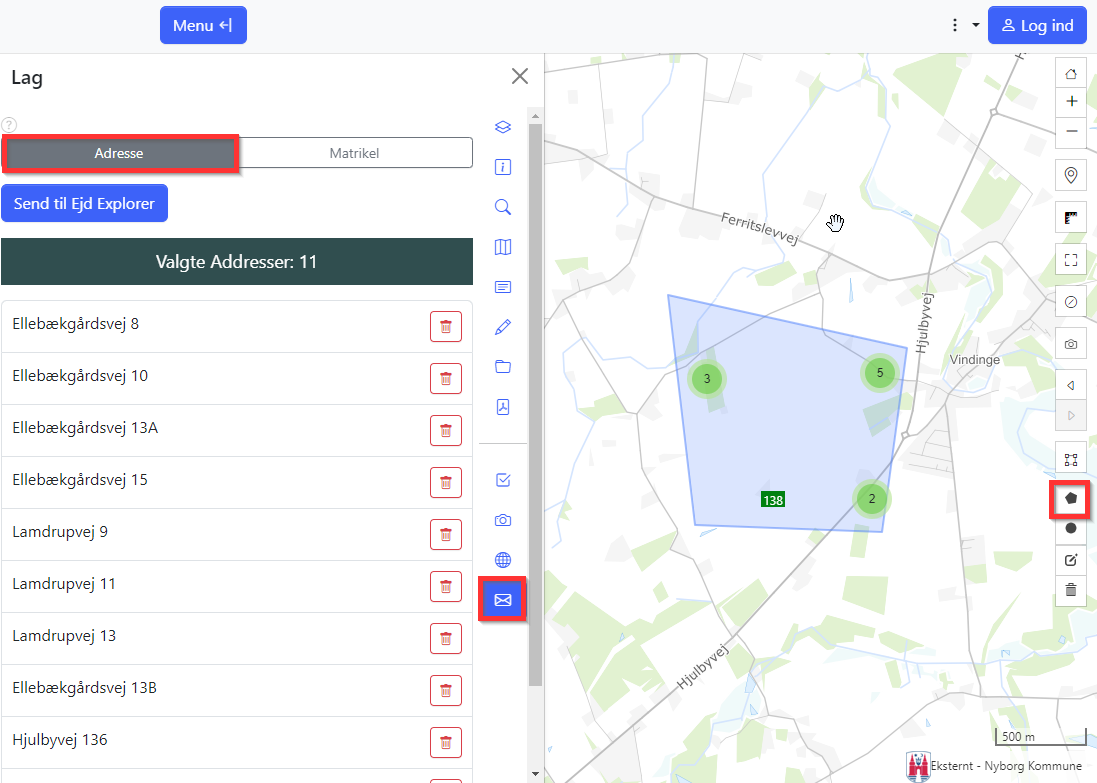The image size is (1097, 783).
Task: Click the trash icon in map toolbar
Action: pos(1071,590)
